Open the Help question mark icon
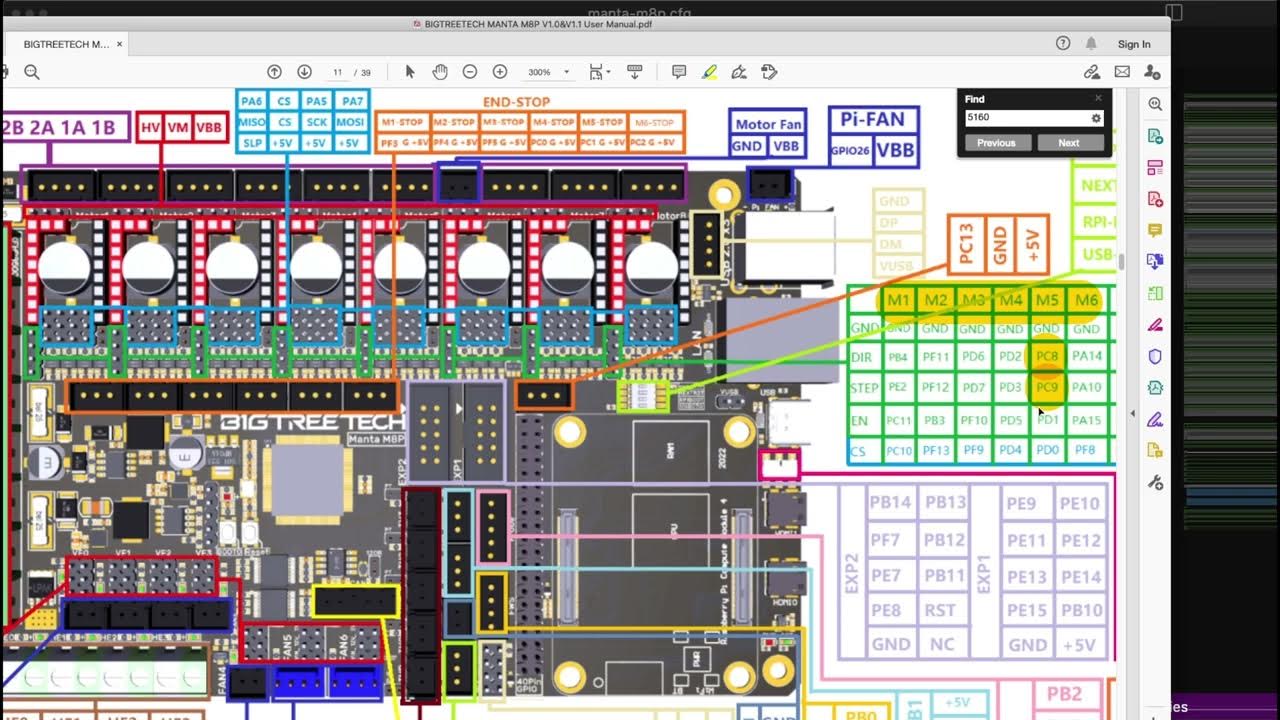1280x720 pixels. (1063, 44)
